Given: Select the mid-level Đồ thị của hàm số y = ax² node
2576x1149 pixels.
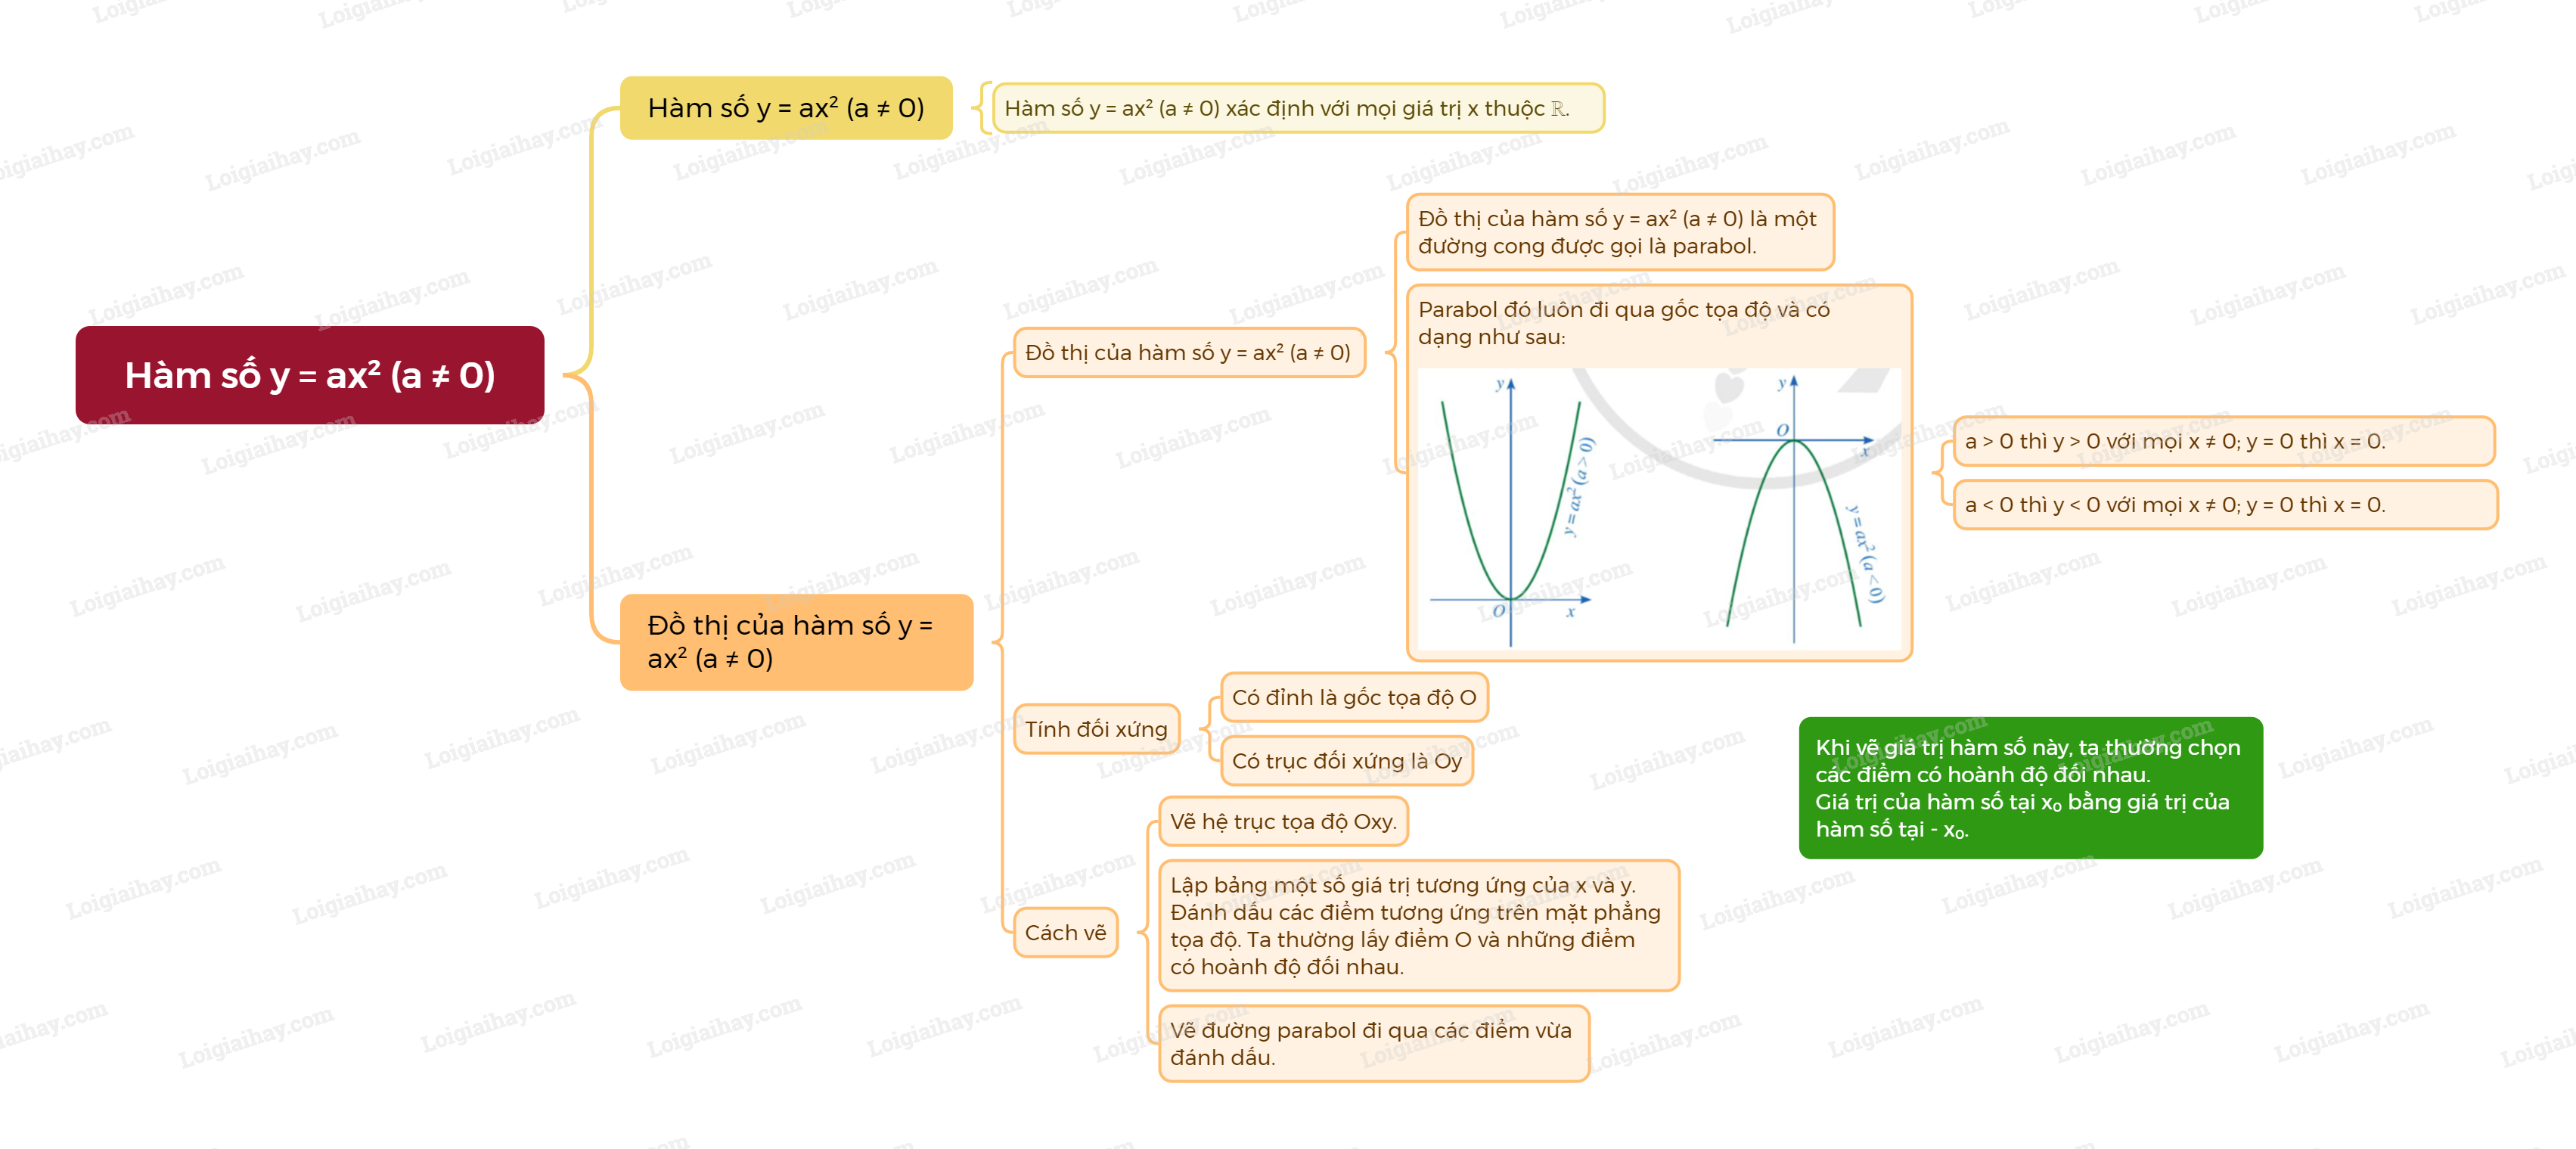Looking at the screenshot, I should [x=1189, y=352].
